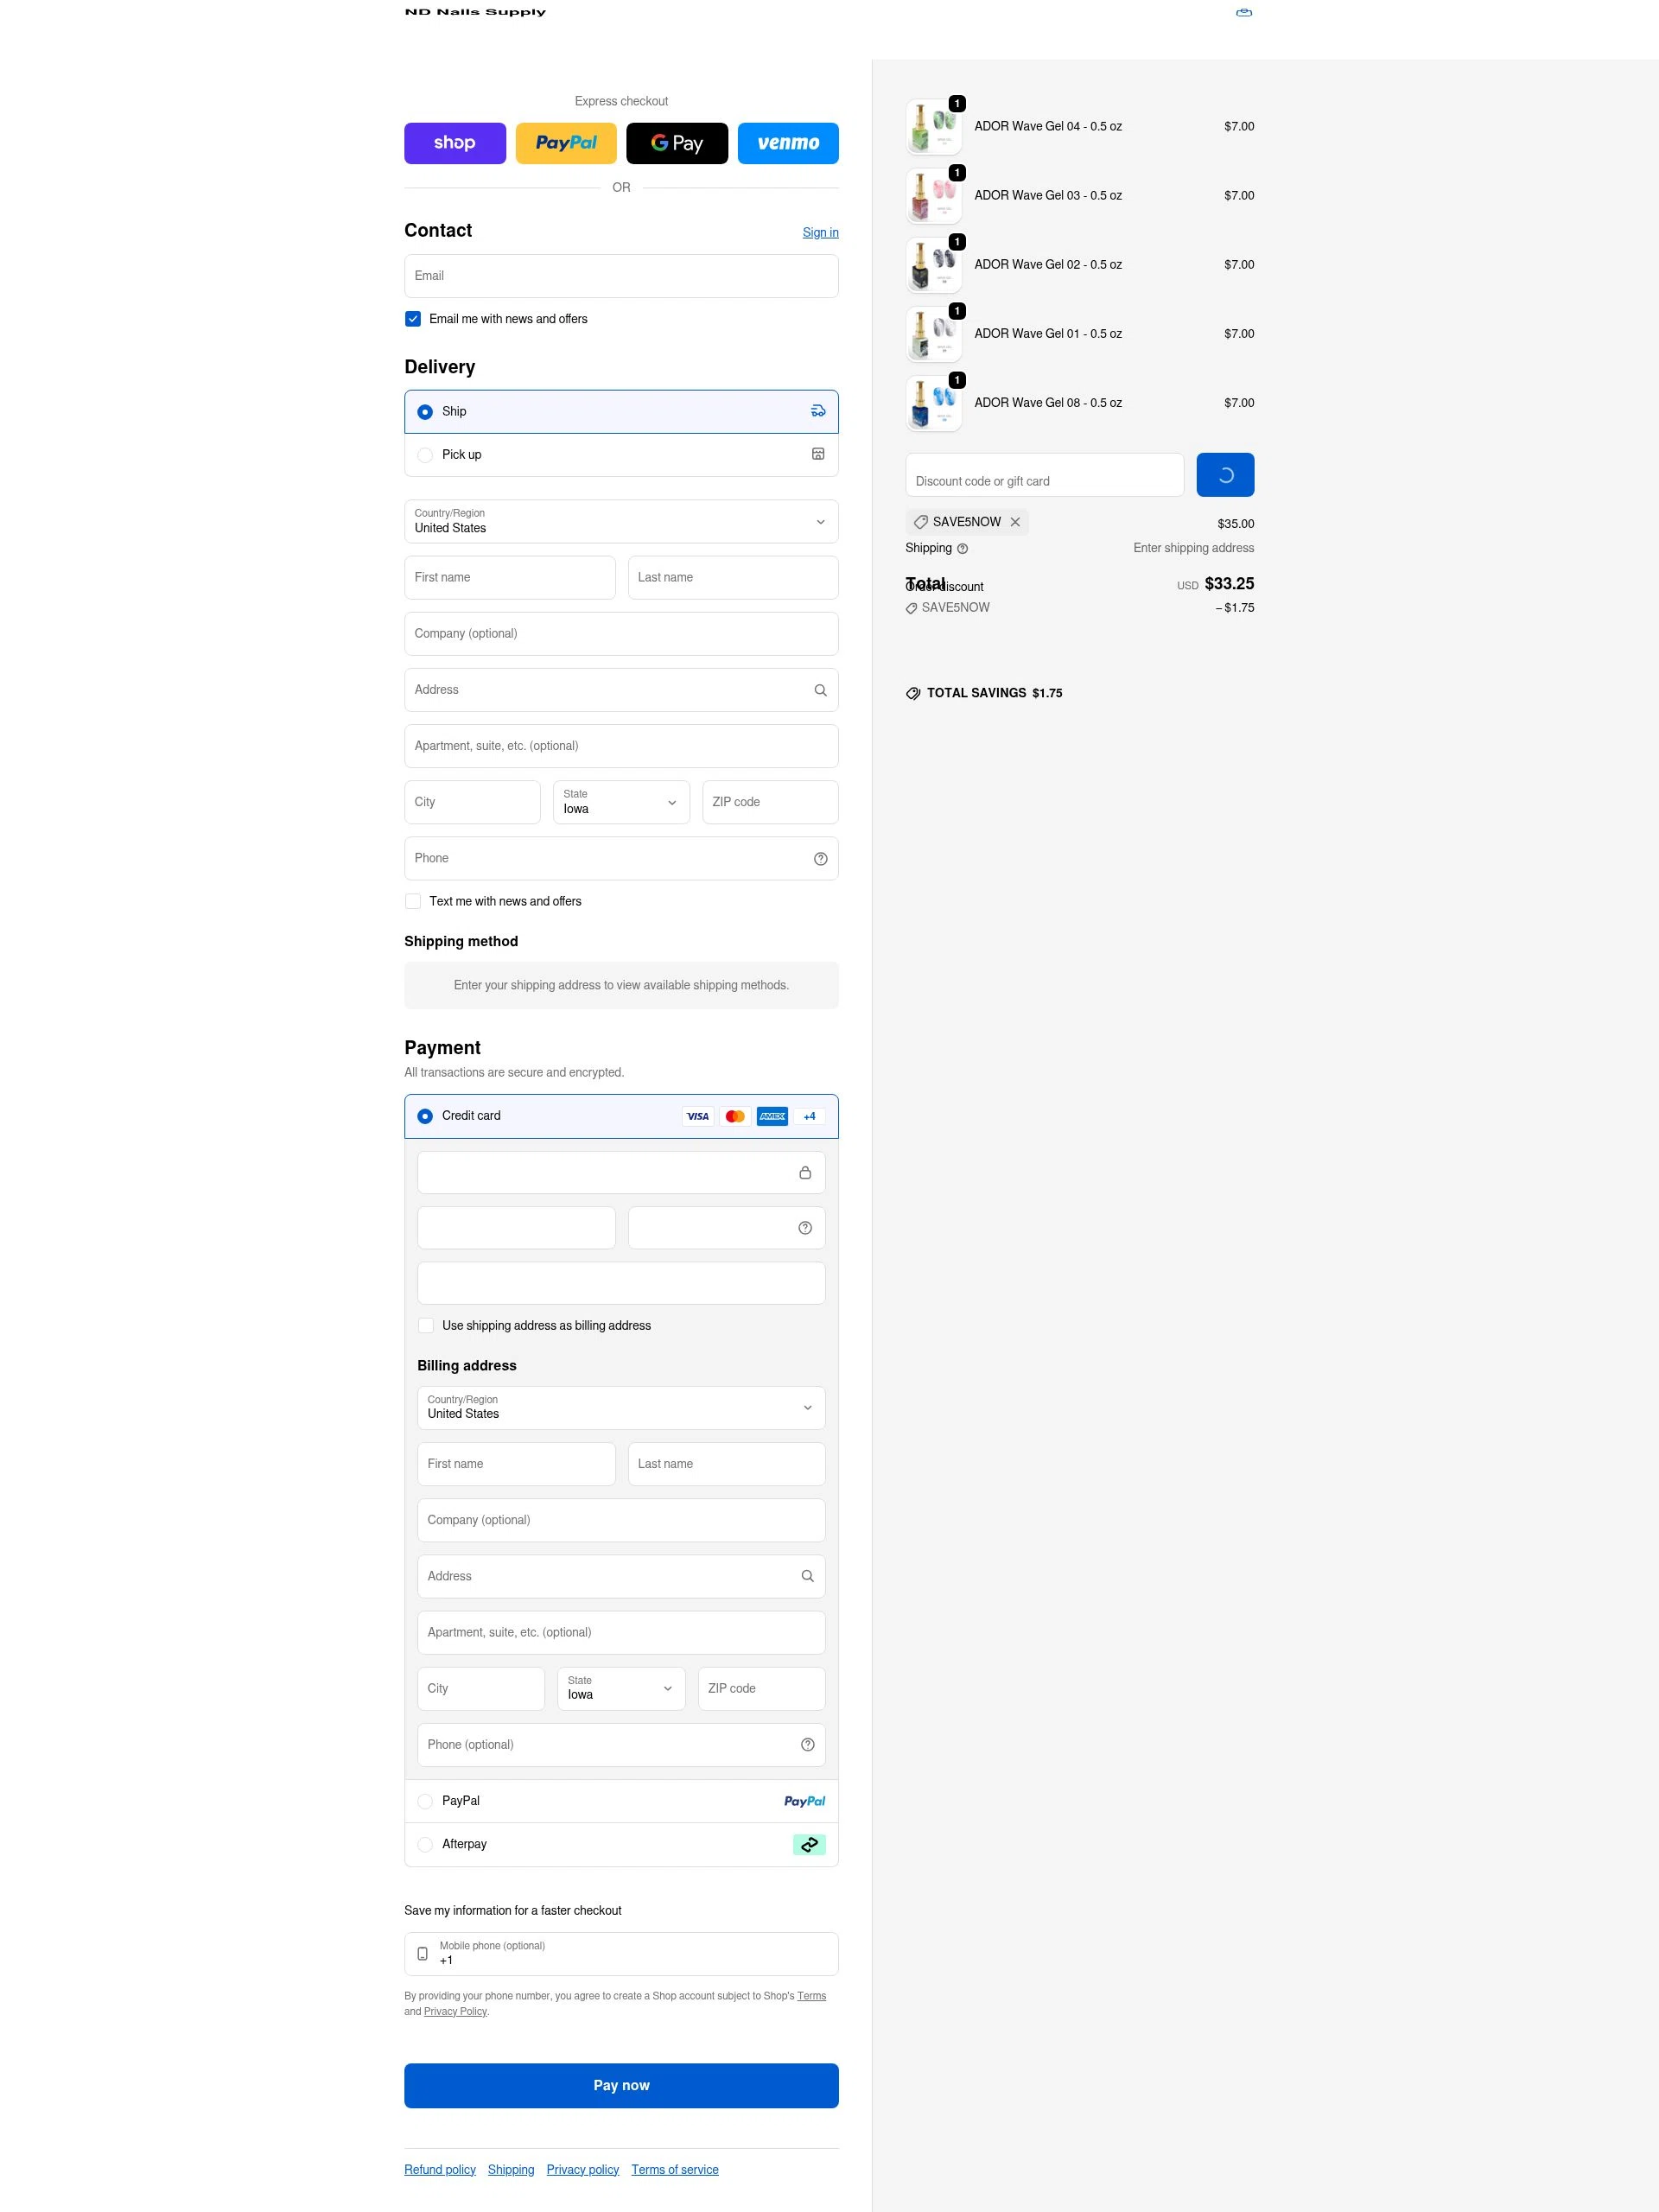Viewport: 1659px width, 2212px height.
Task: Click the shipping info help icon in order summary
Action: tap(963, 548)
